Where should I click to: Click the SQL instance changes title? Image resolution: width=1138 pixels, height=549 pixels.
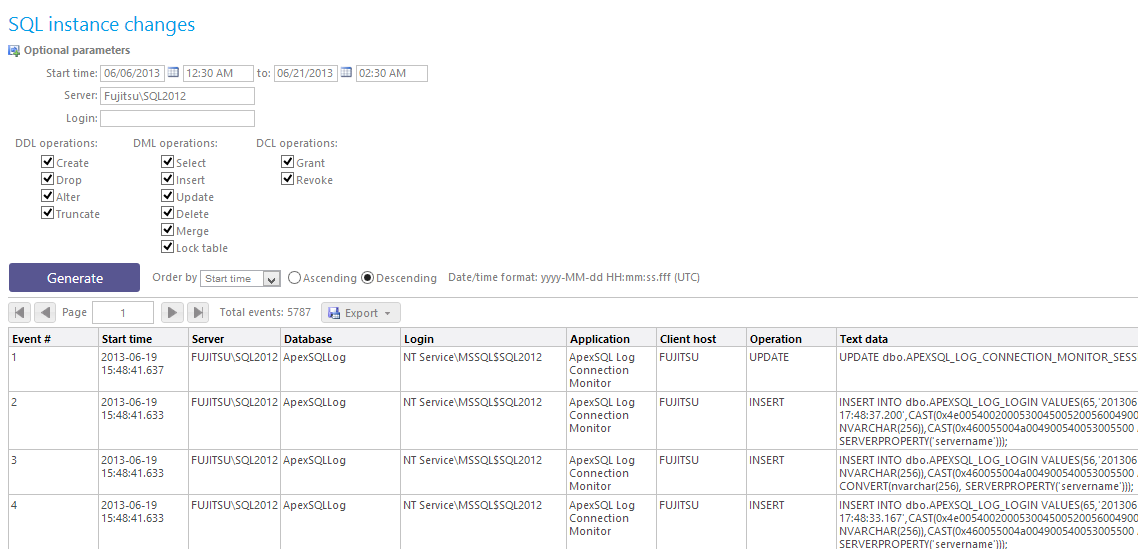pyautogui.click(x=101, y=24)
